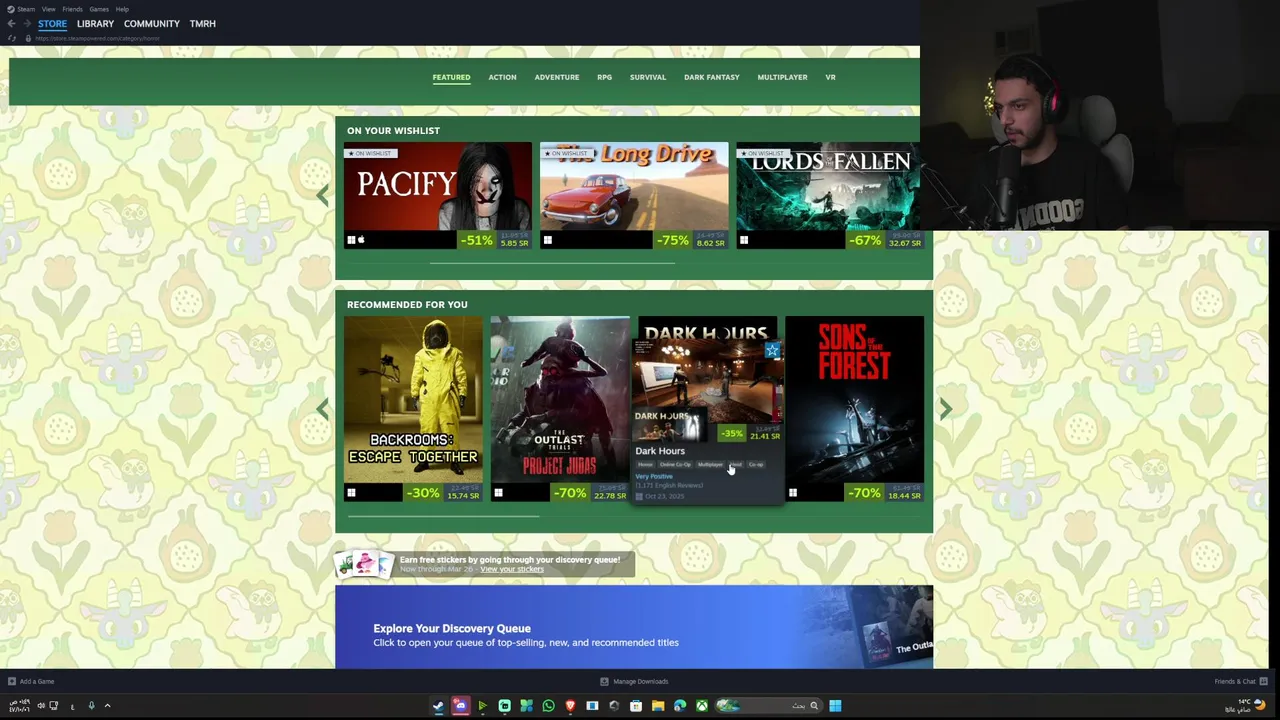Show hidden tray icons
Image resolution: width=1280 pixels, height=720 pixels.
[x=108, y=706]
